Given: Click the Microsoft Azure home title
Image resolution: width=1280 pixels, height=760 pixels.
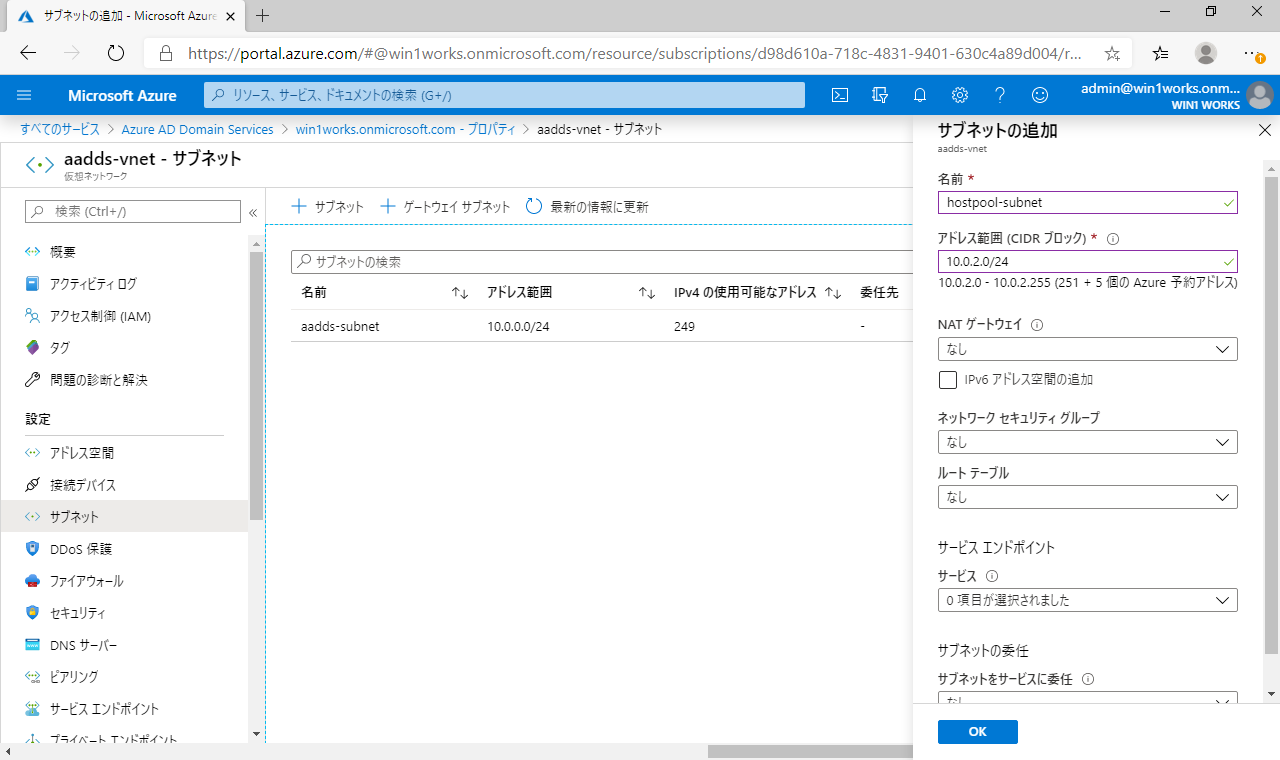Looking at the screenshot, I should 122,96.
